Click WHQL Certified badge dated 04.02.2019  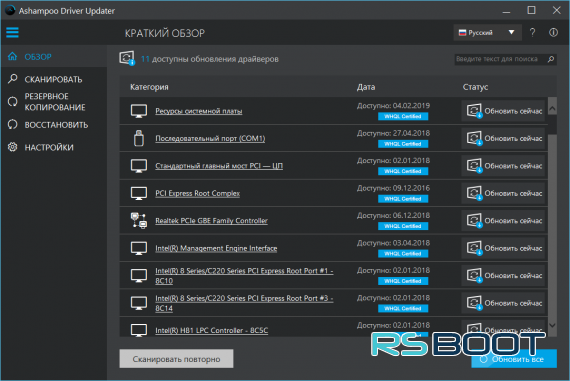(403, 116)
